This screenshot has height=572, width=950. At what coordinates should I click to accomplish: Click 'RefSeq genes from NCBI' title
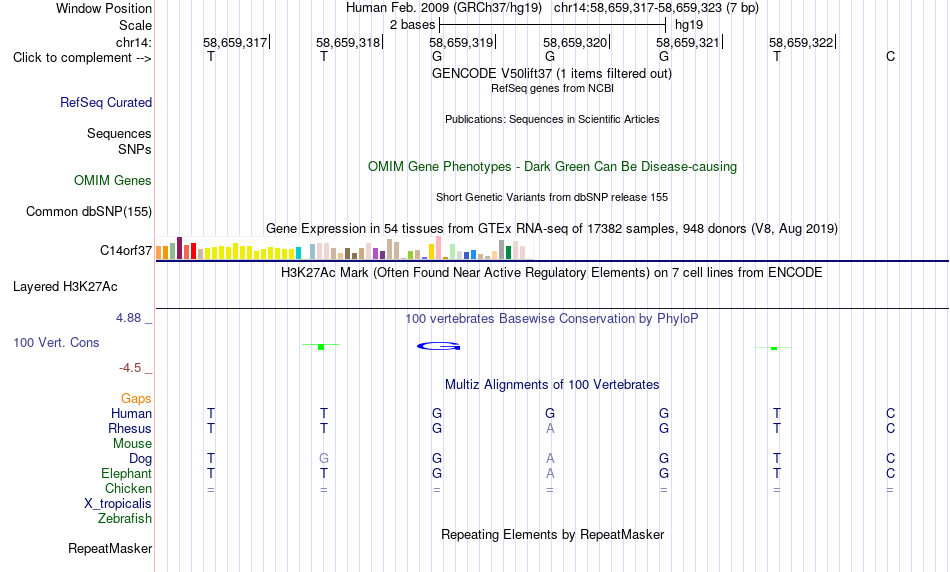553,88
